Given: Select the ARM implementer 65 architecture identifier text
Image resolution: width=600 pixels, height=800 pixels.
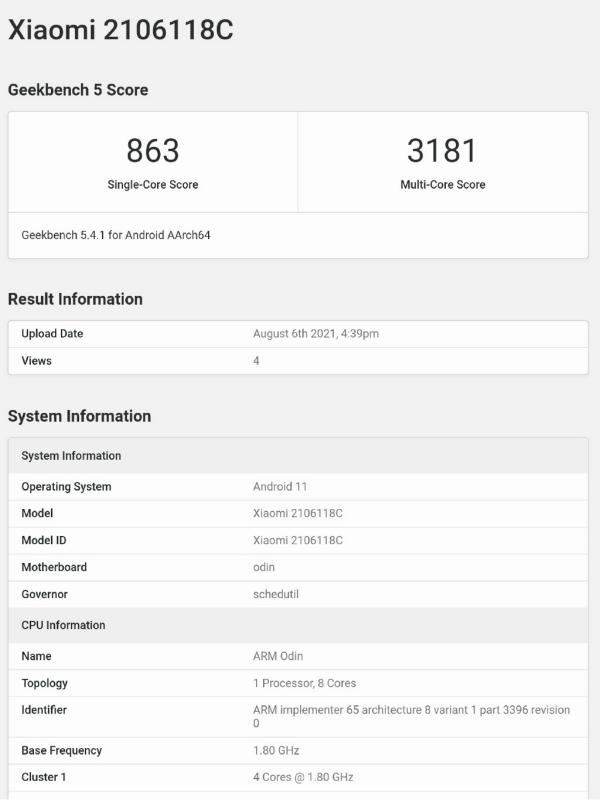Looking at the screenshot, I should point(411,716).
